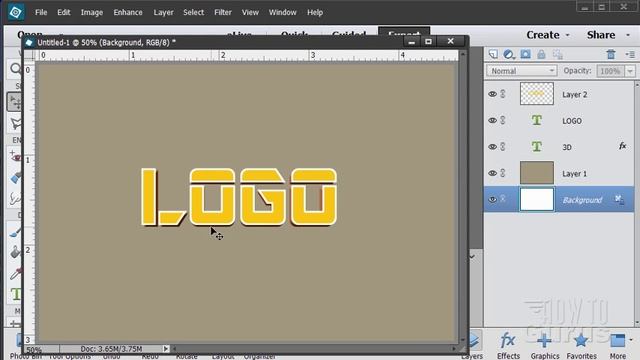Click the document horizontal scrollbar
The height and width of the screenshot is (360, 640).
click(x=313, y=349)
